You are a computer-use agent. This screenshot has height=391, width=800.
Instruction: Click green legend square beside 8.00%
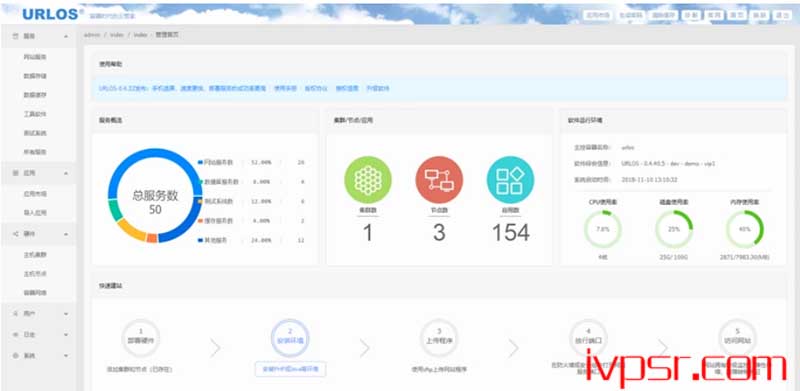tap(201, 182)
